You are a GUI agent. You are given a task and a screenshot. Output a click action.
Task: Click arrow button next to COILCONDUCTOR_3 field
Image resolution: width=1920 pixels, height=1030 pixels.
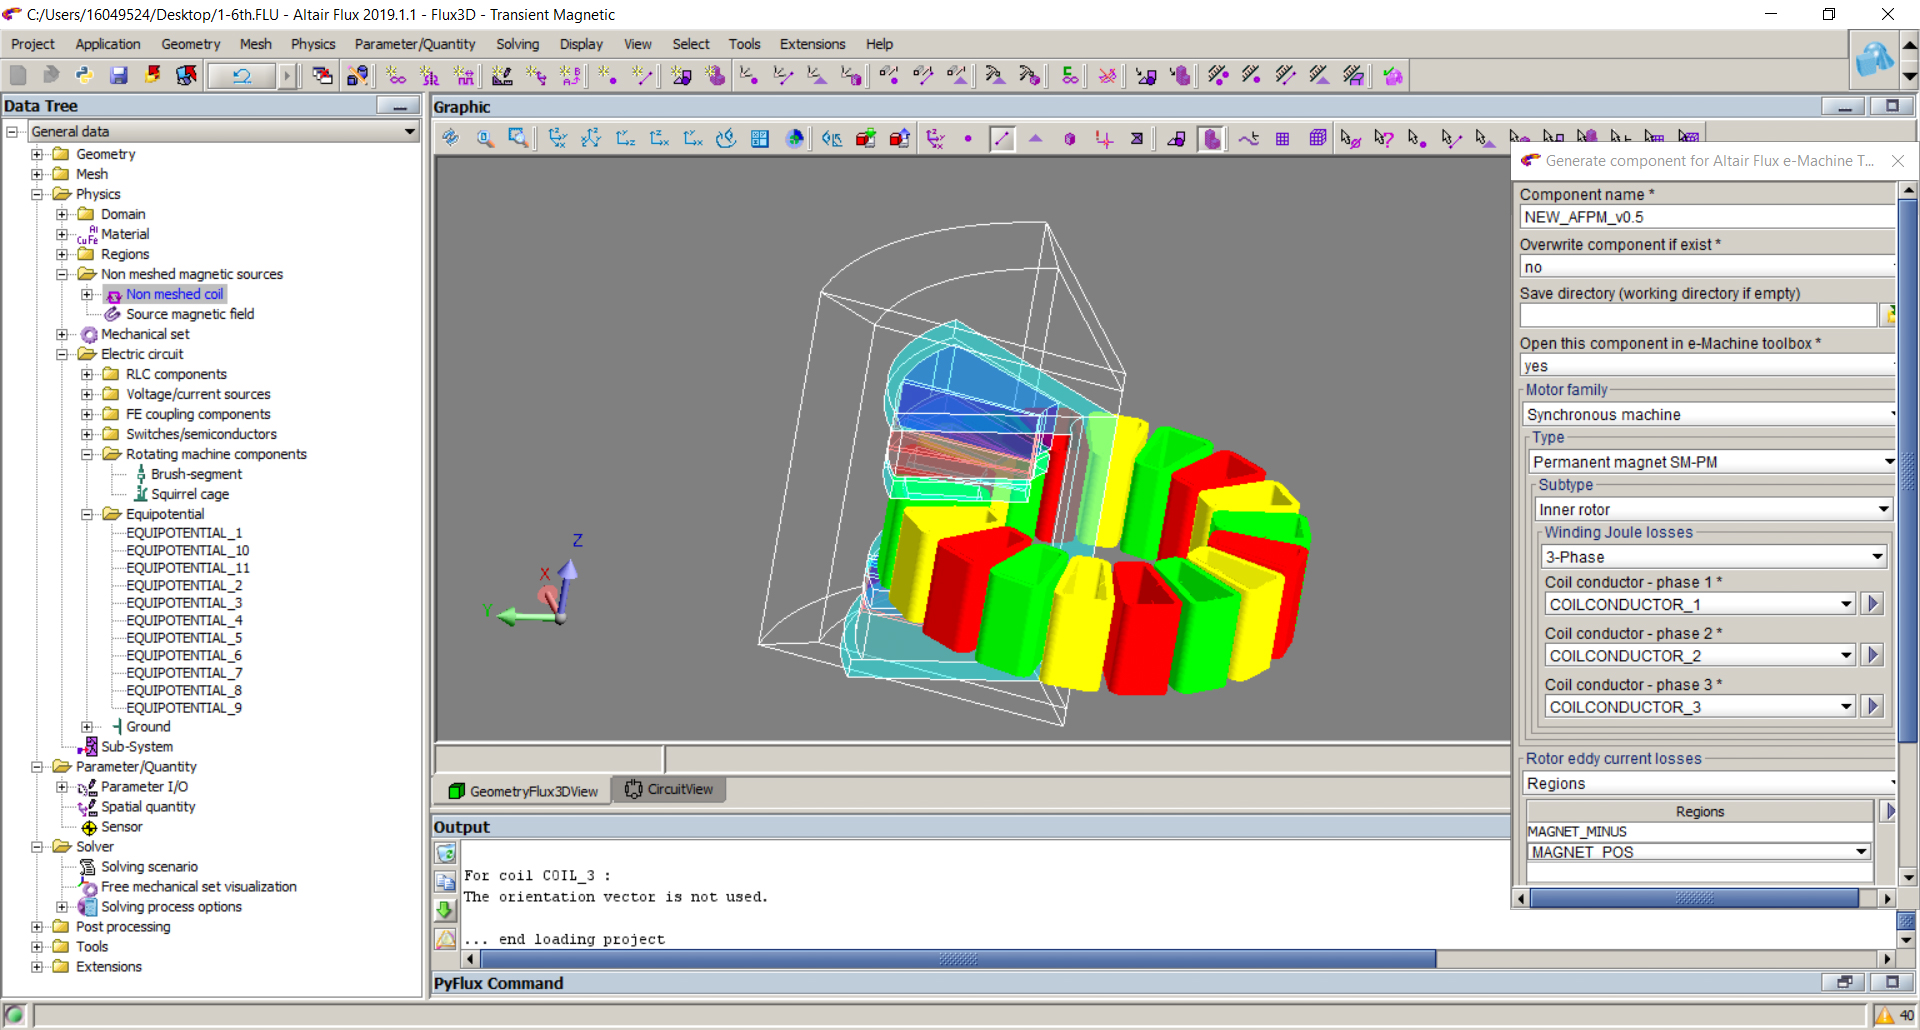pos(1873,706)
